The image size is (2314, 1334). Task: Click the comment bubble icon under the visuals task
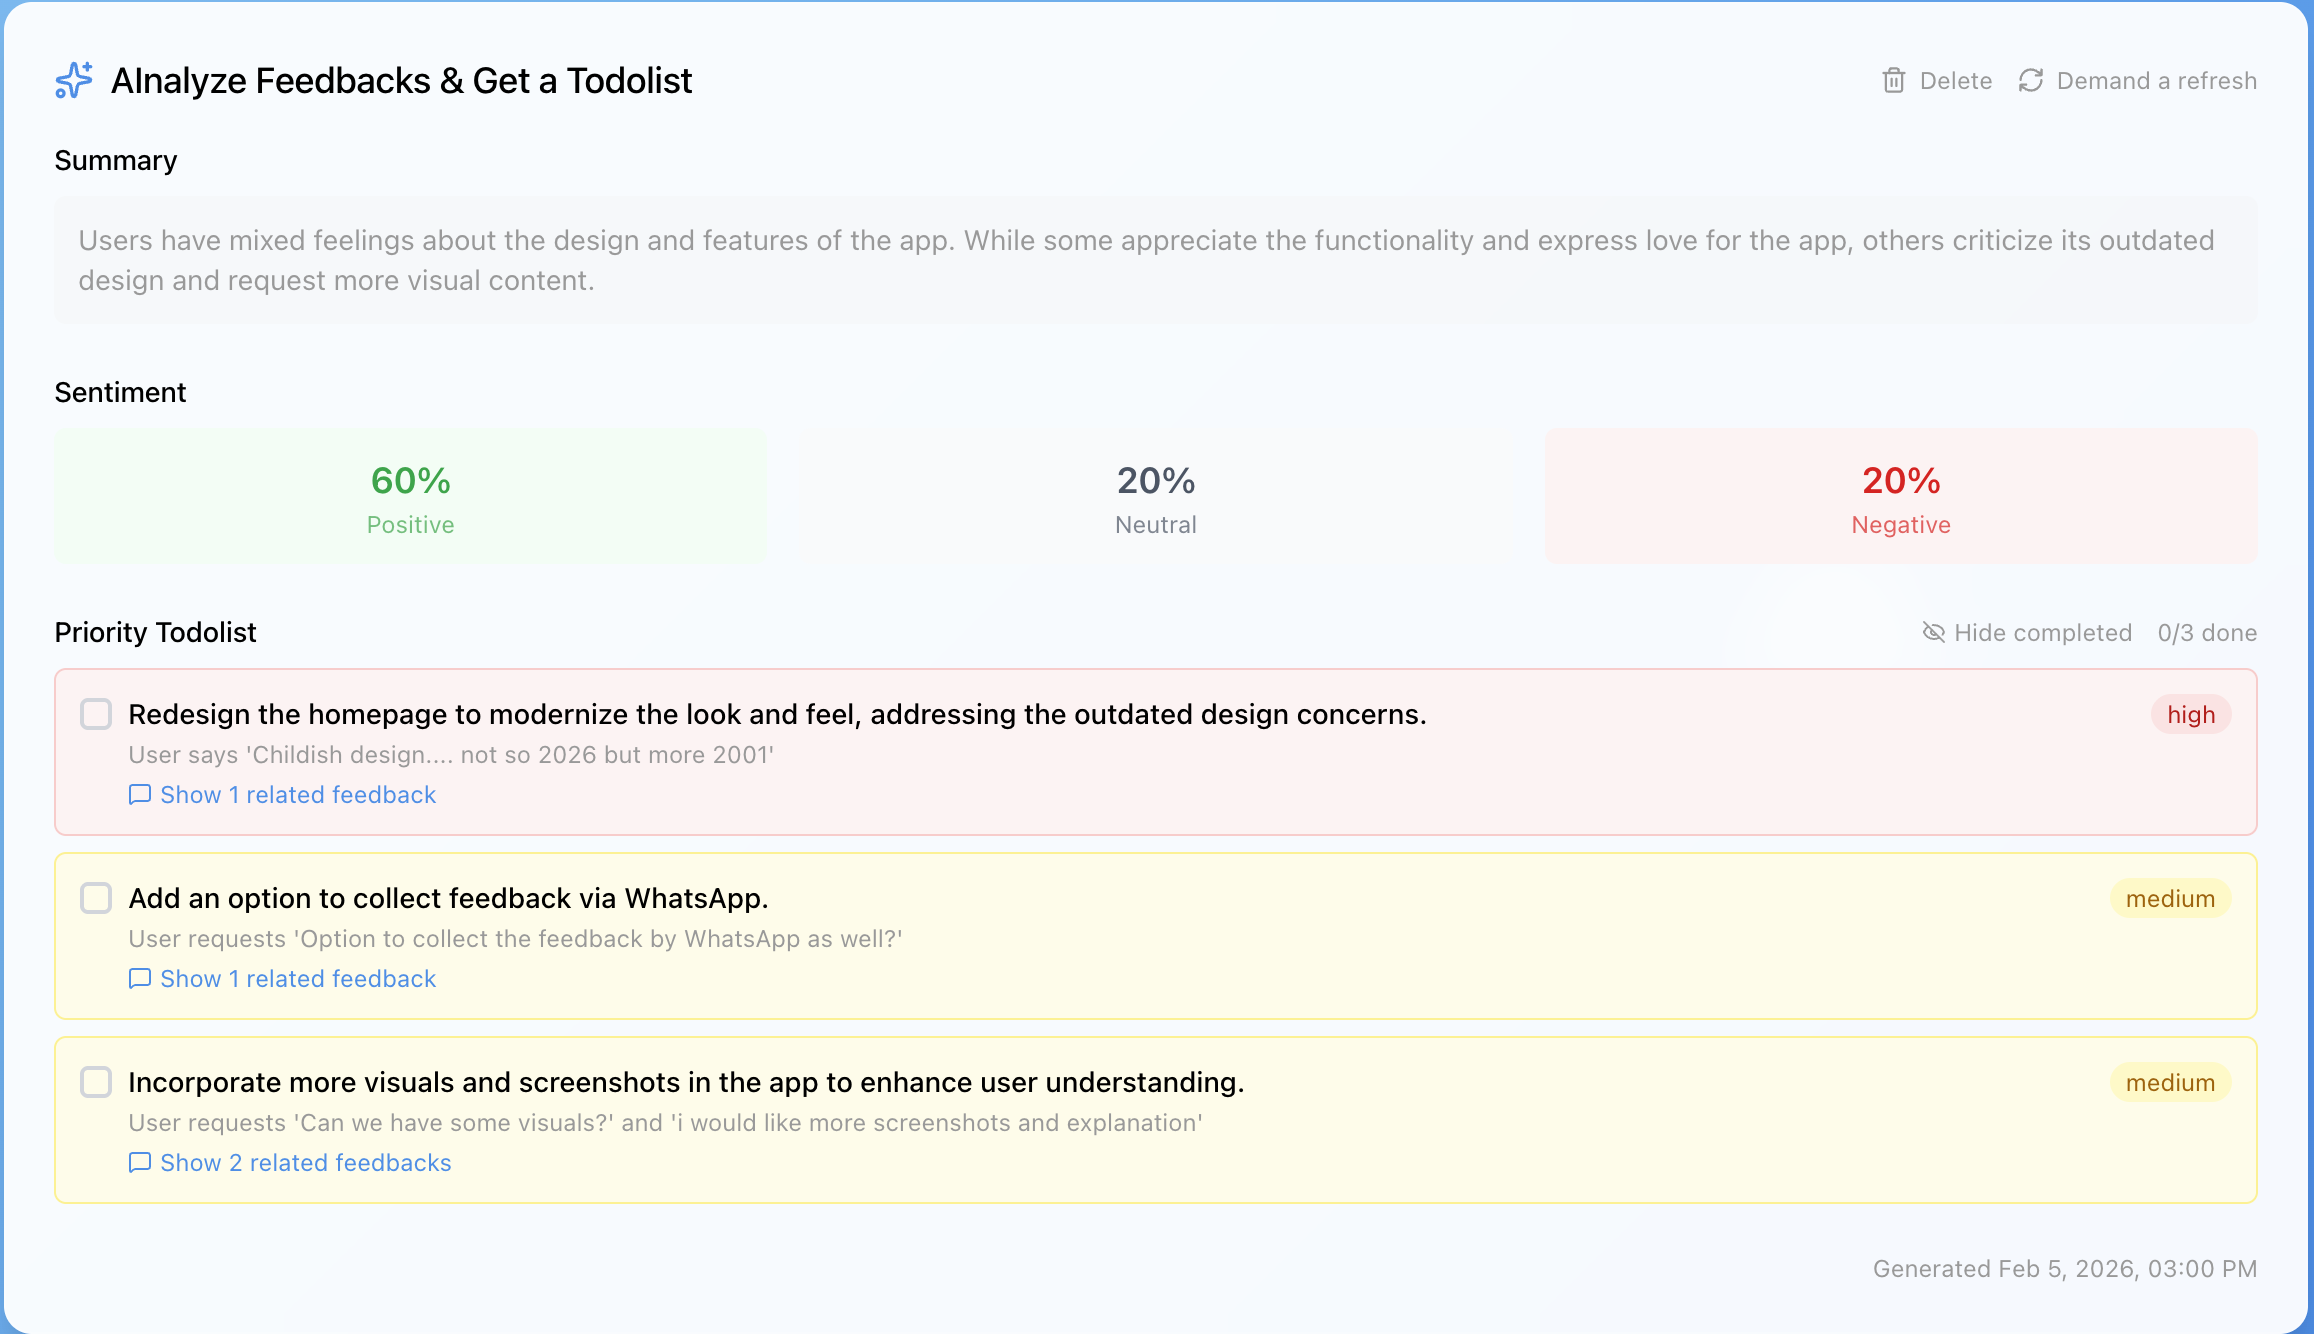tap(140, 1162)
